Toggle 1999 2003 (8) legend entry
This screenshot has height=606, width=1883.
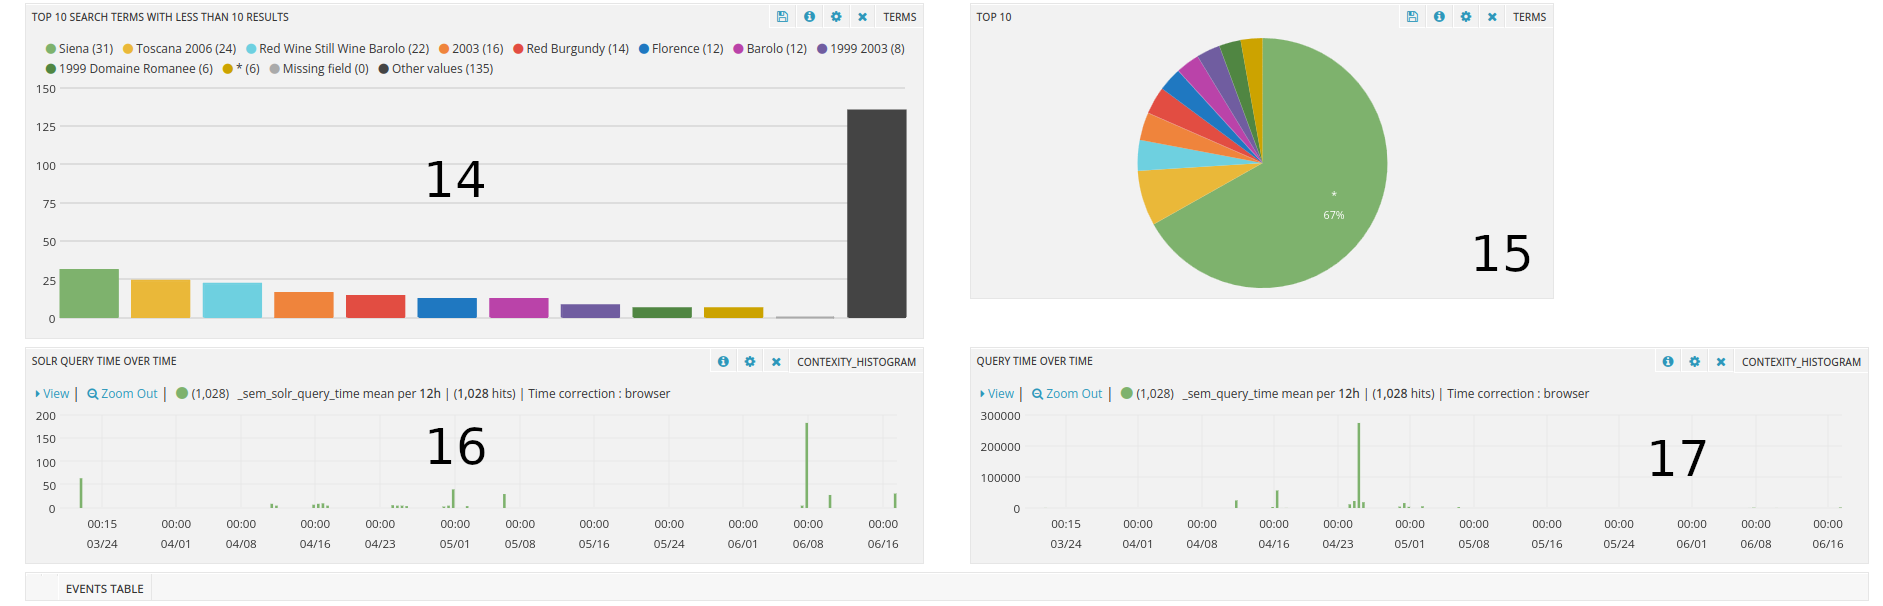861,49
